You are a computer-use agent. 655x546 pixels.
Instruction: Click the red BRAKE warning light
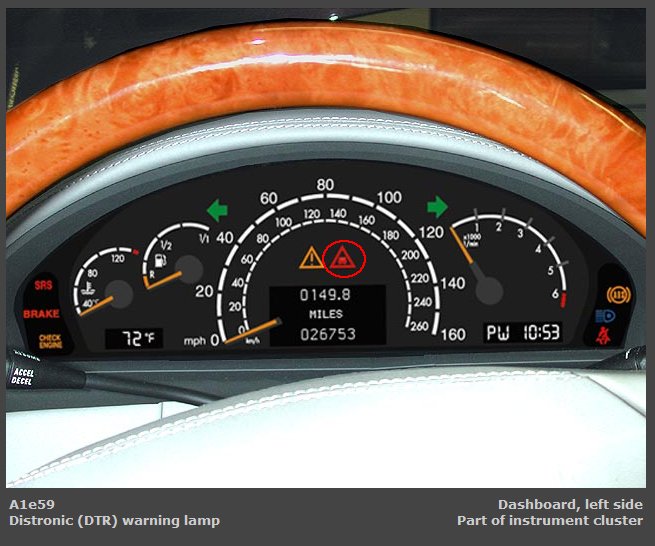pos(41,314)
